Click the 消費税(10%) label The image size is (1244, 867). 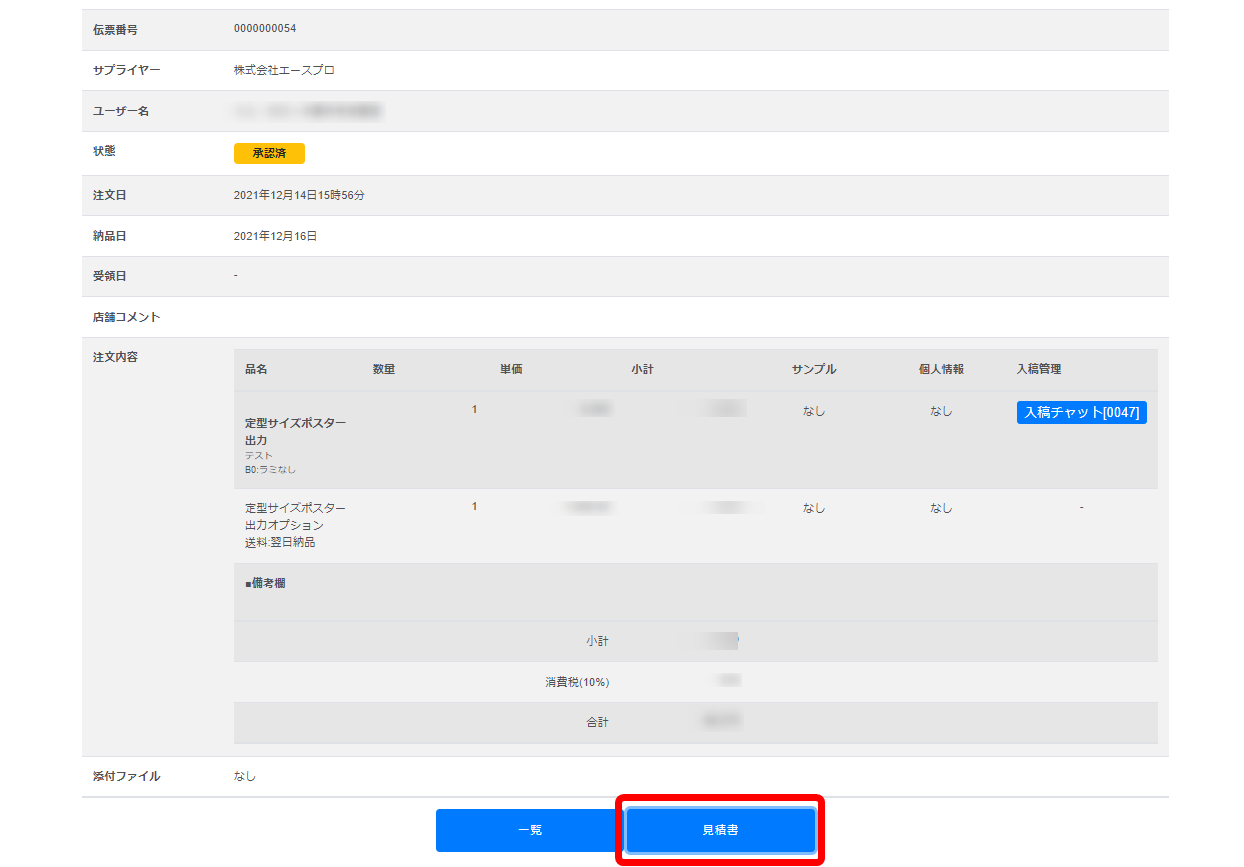coord(577,682)
